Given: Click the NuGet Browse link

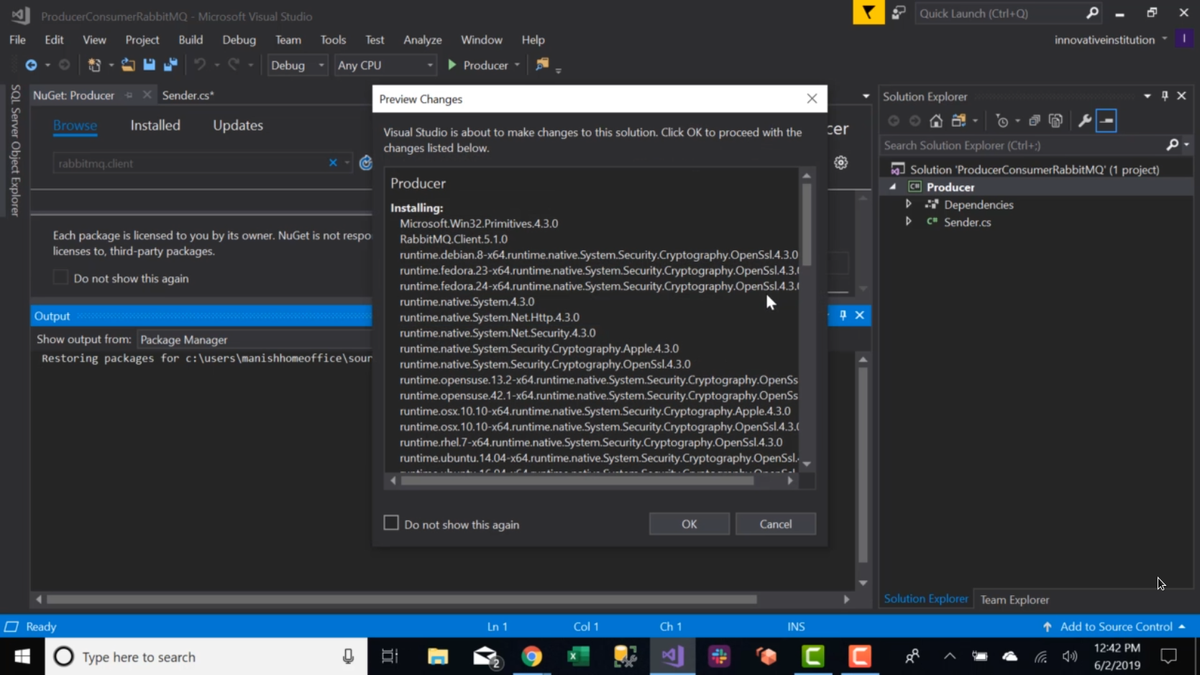Looking at the screenshot, I should point(75,125).
